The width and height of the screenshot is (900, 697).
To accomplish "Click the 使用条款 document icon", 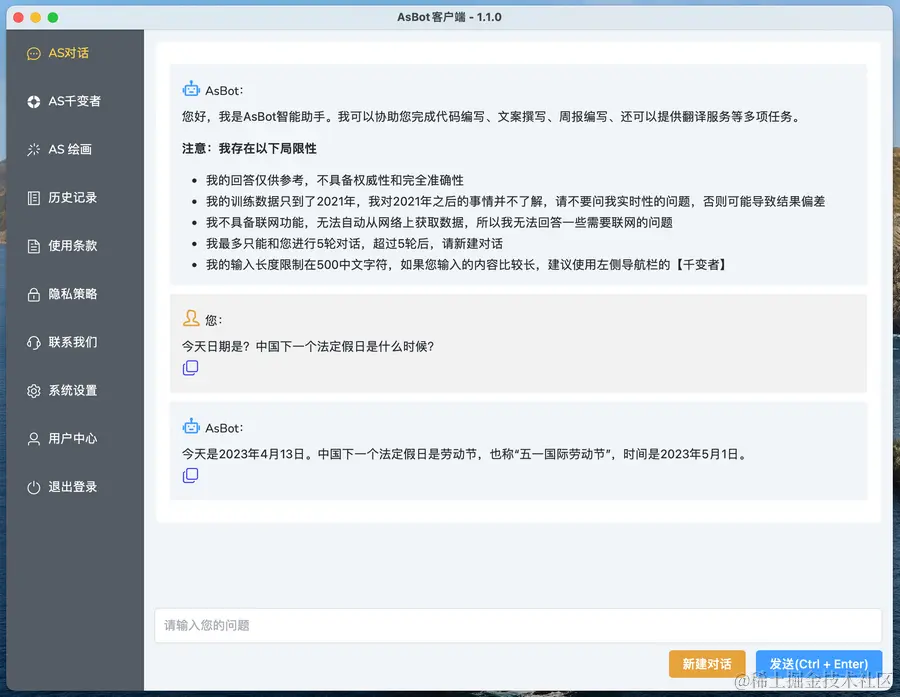I will click(x=34, y=246).
